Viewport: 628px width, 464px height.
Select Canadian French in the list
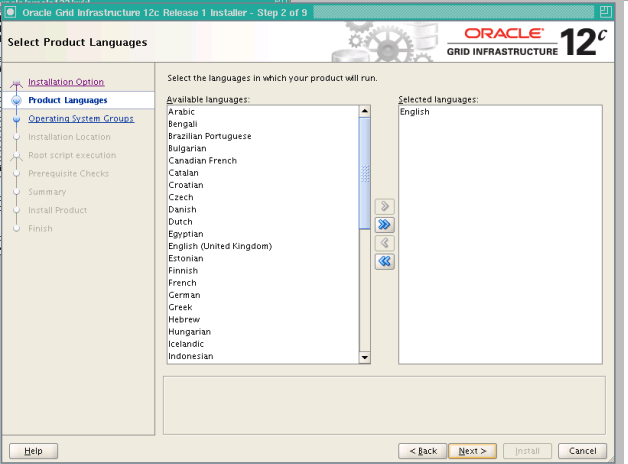coord(263,161)
